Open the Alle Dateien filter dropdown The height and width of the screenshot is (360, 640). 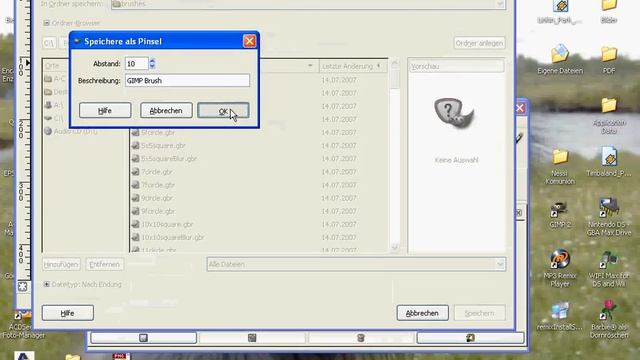[x=356, y=264]
